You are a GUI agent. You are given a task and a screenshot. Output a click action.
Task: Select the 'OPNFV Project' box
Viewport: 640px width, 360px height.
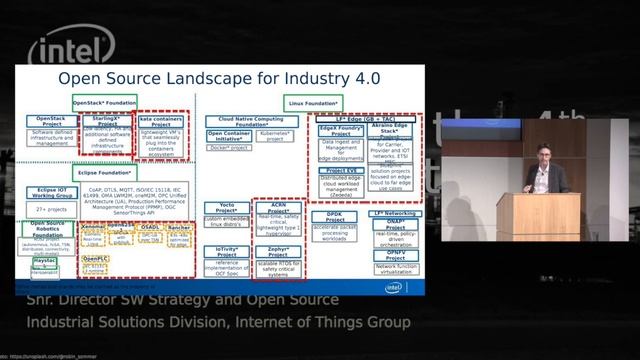[x=396, y=256]
